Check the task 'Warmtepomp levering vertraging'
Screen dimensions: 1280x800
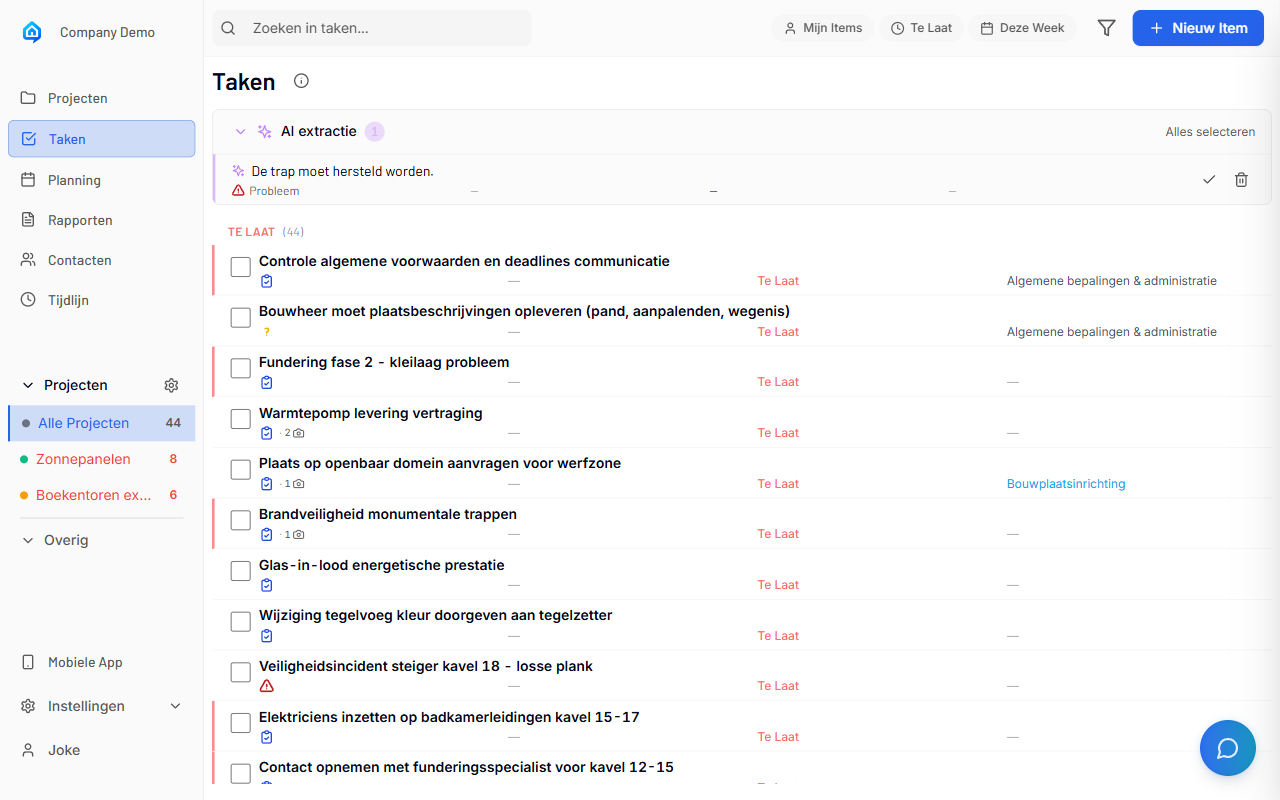pos(240,419)
